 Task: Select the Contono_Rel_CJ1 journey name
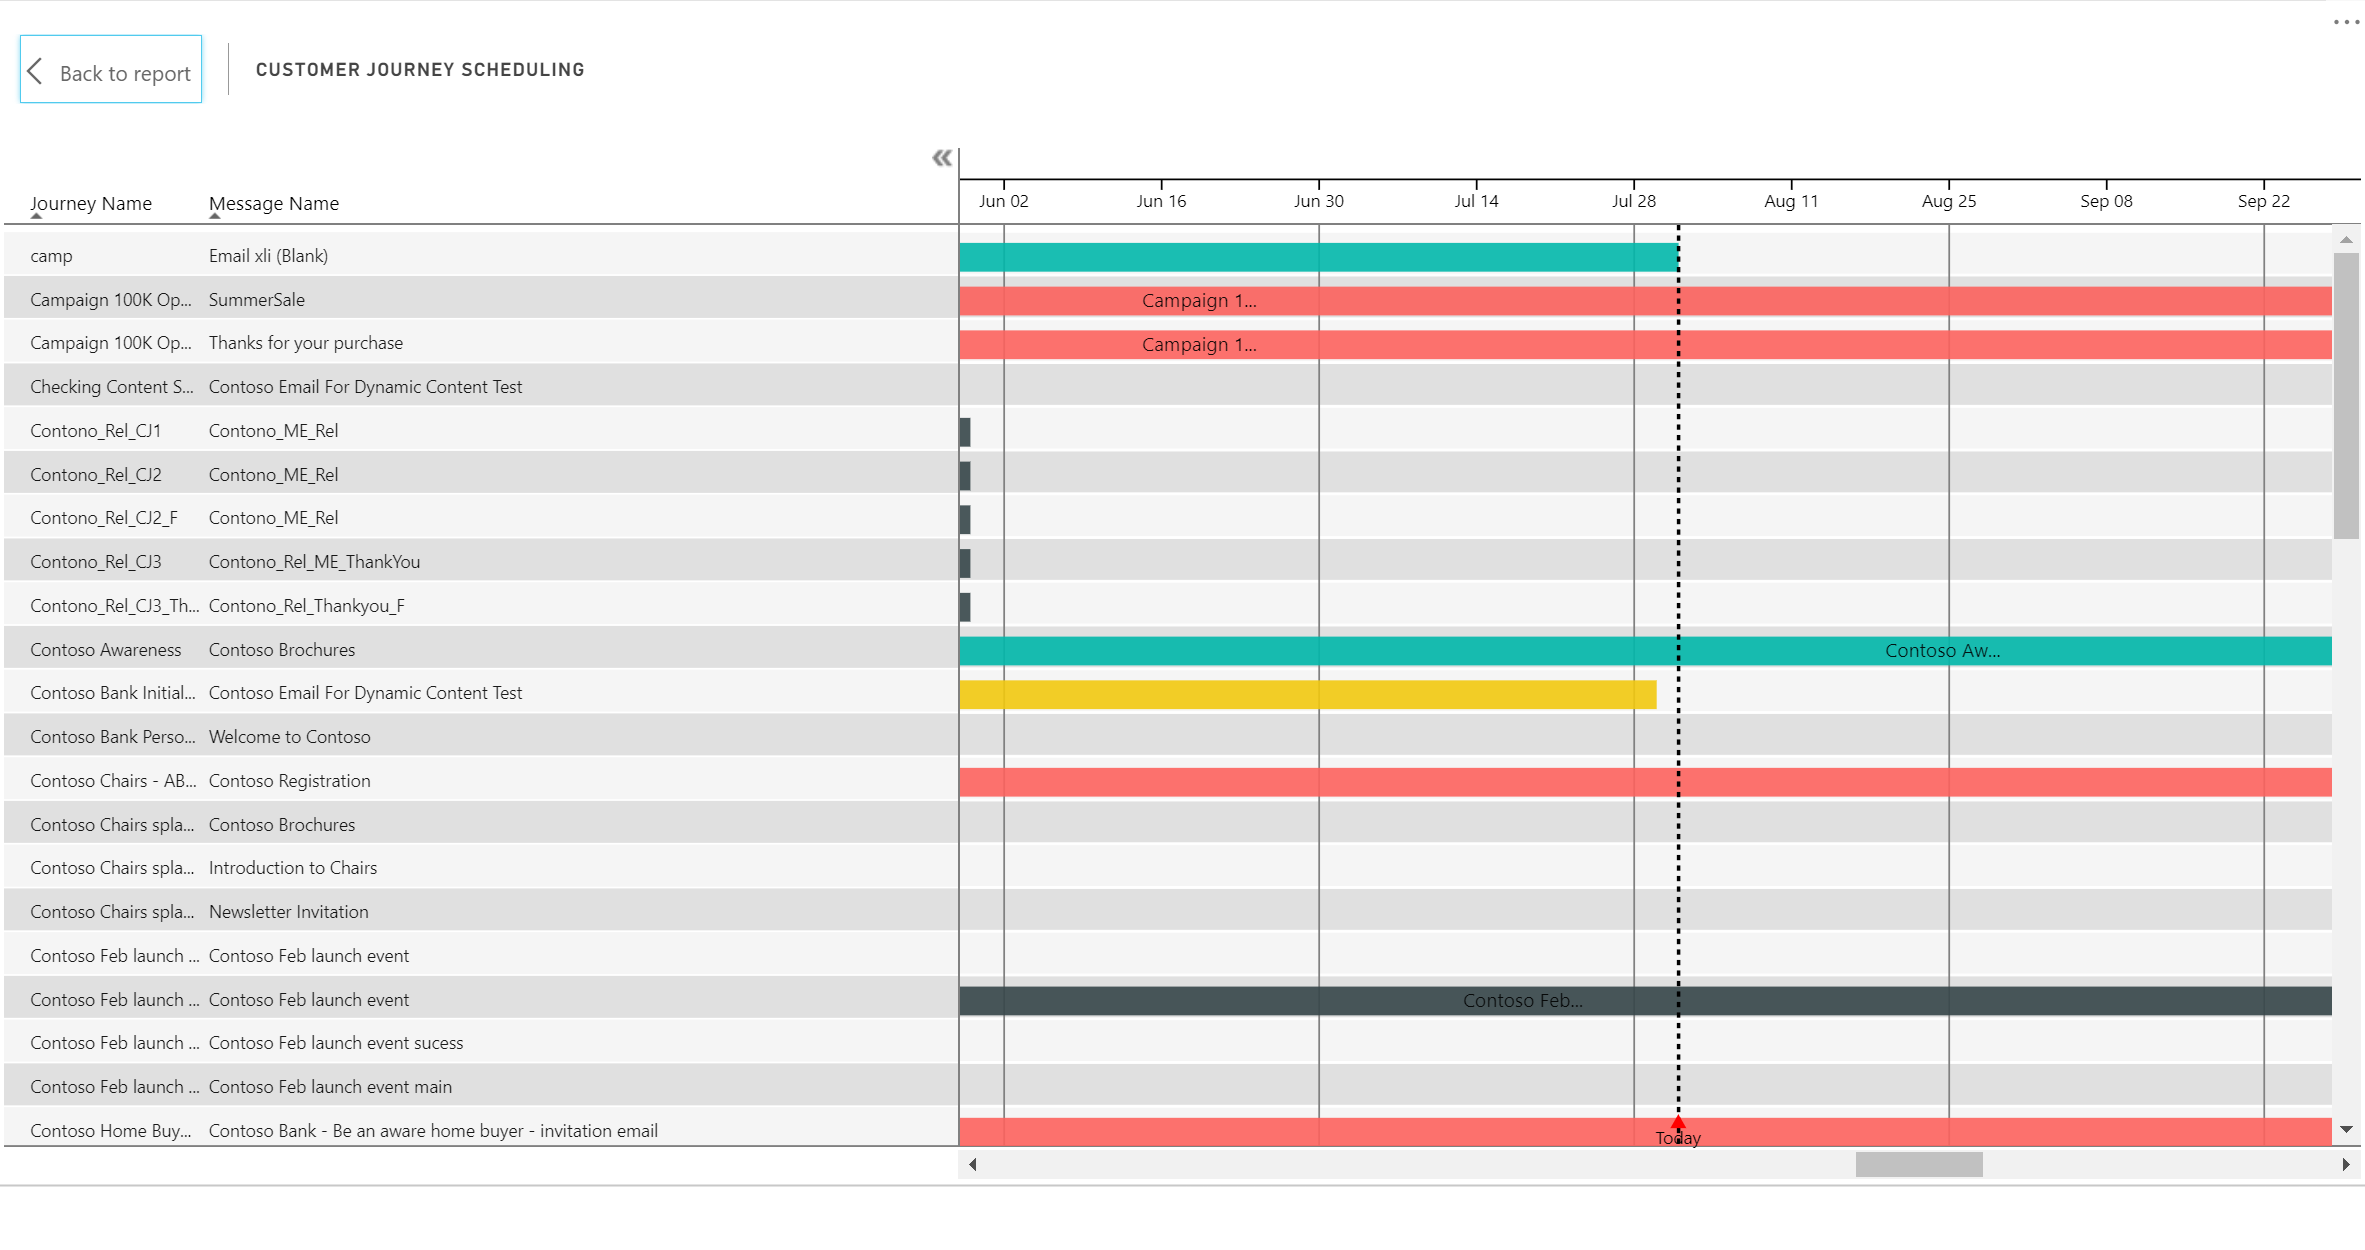coord(96,431)
